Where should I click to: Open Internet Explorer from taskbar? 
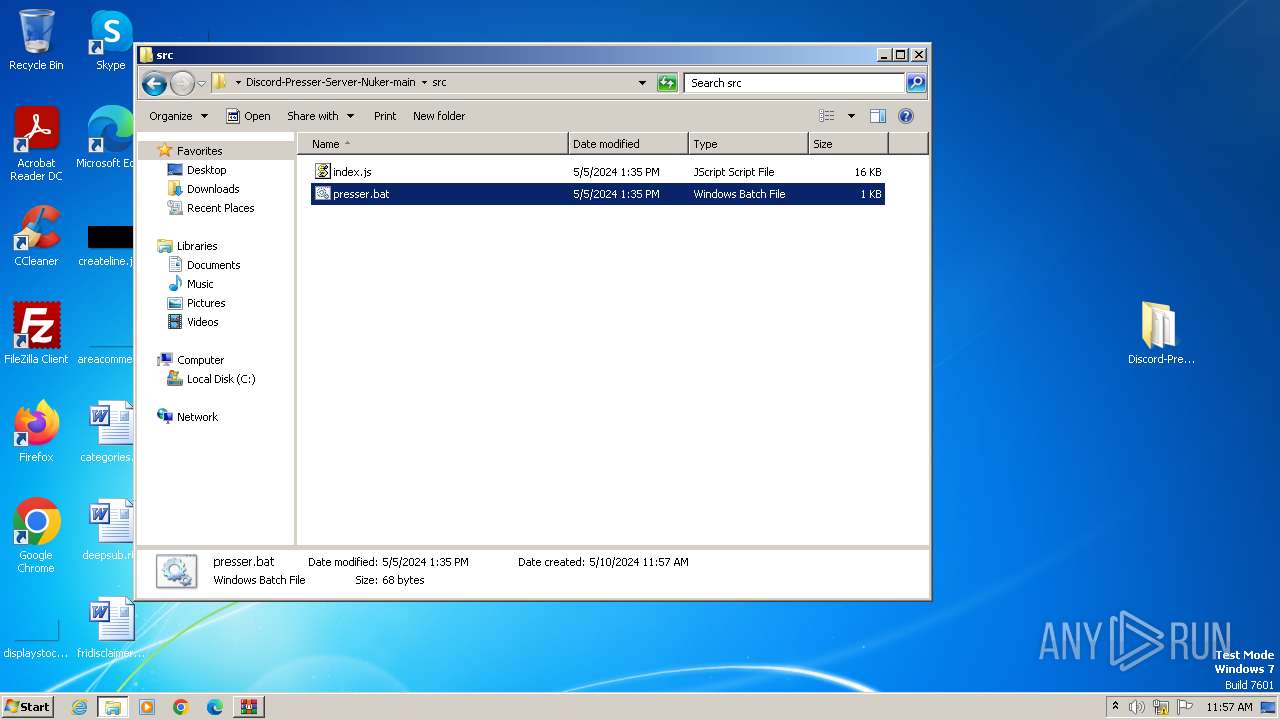tap(79, 707)
